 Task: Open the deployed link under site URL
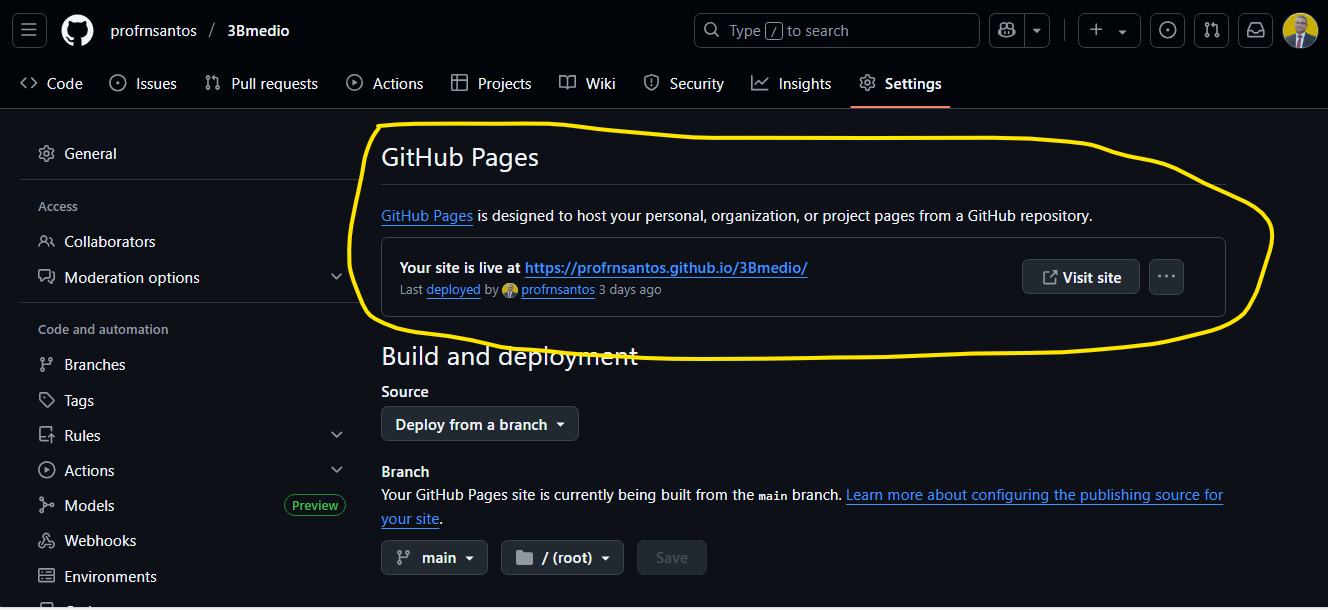click(x=453, y=290)
